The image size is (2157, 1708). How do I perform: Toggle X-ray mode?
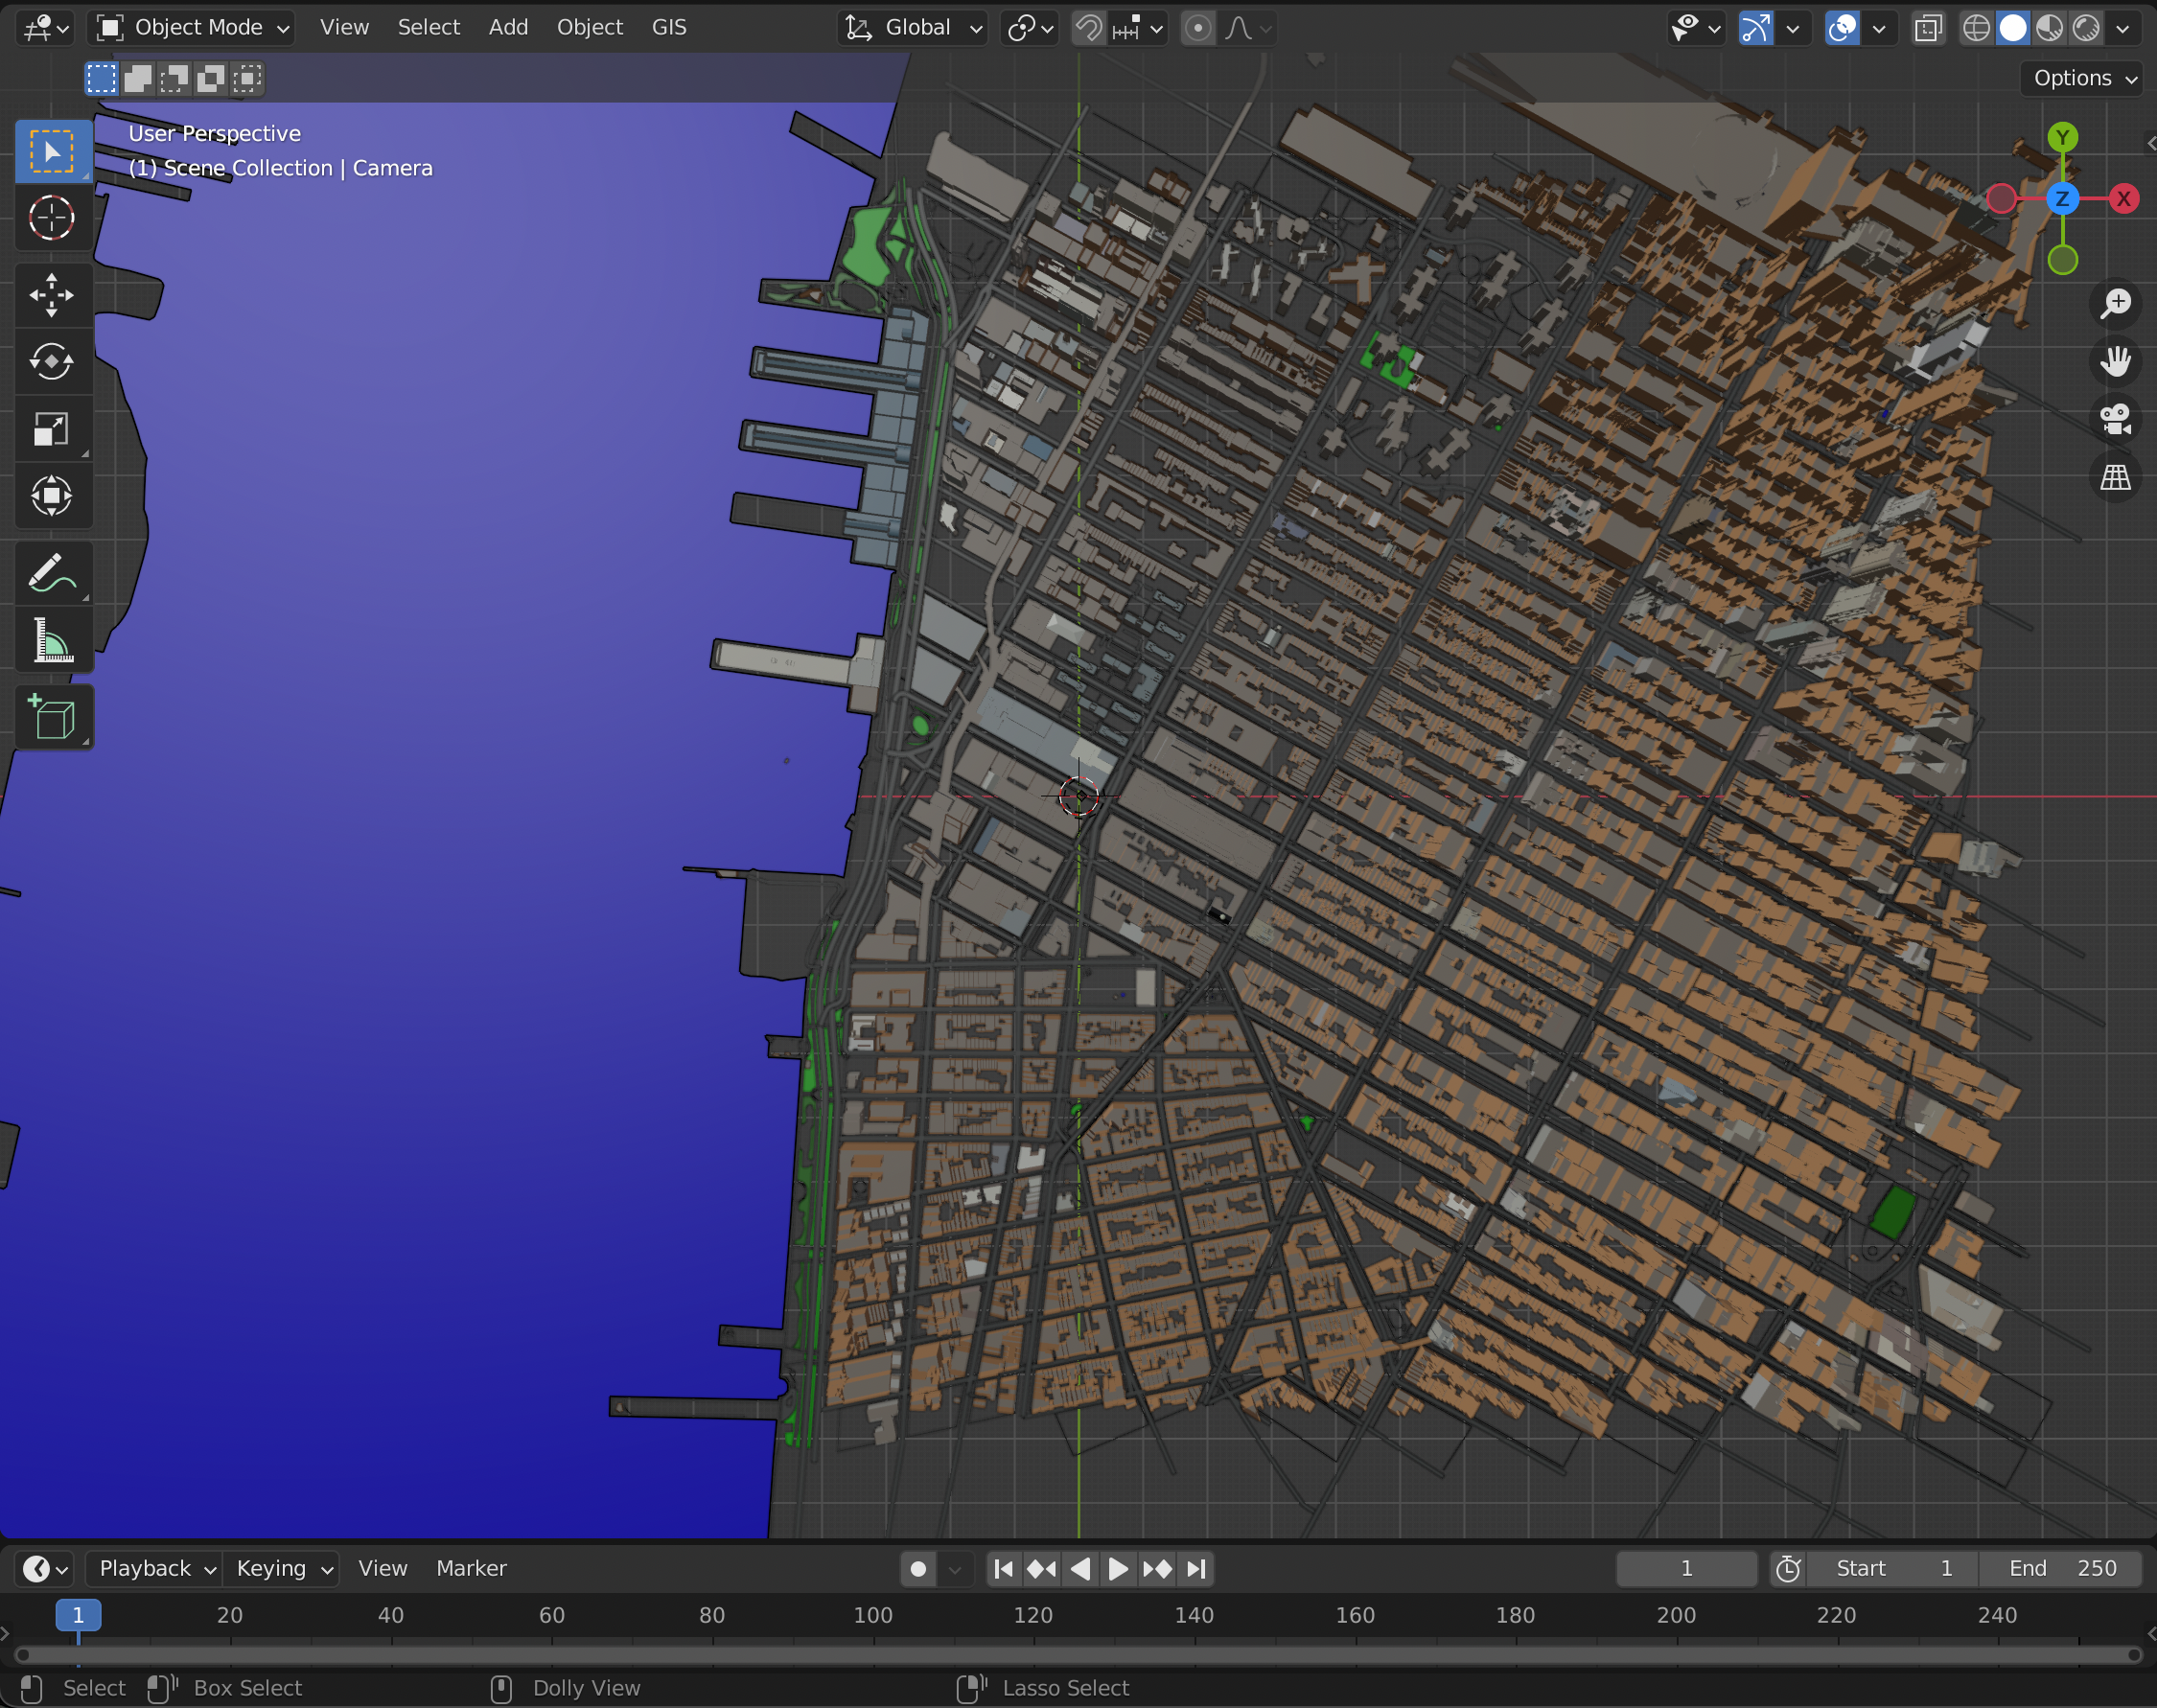coord(1928,28)
